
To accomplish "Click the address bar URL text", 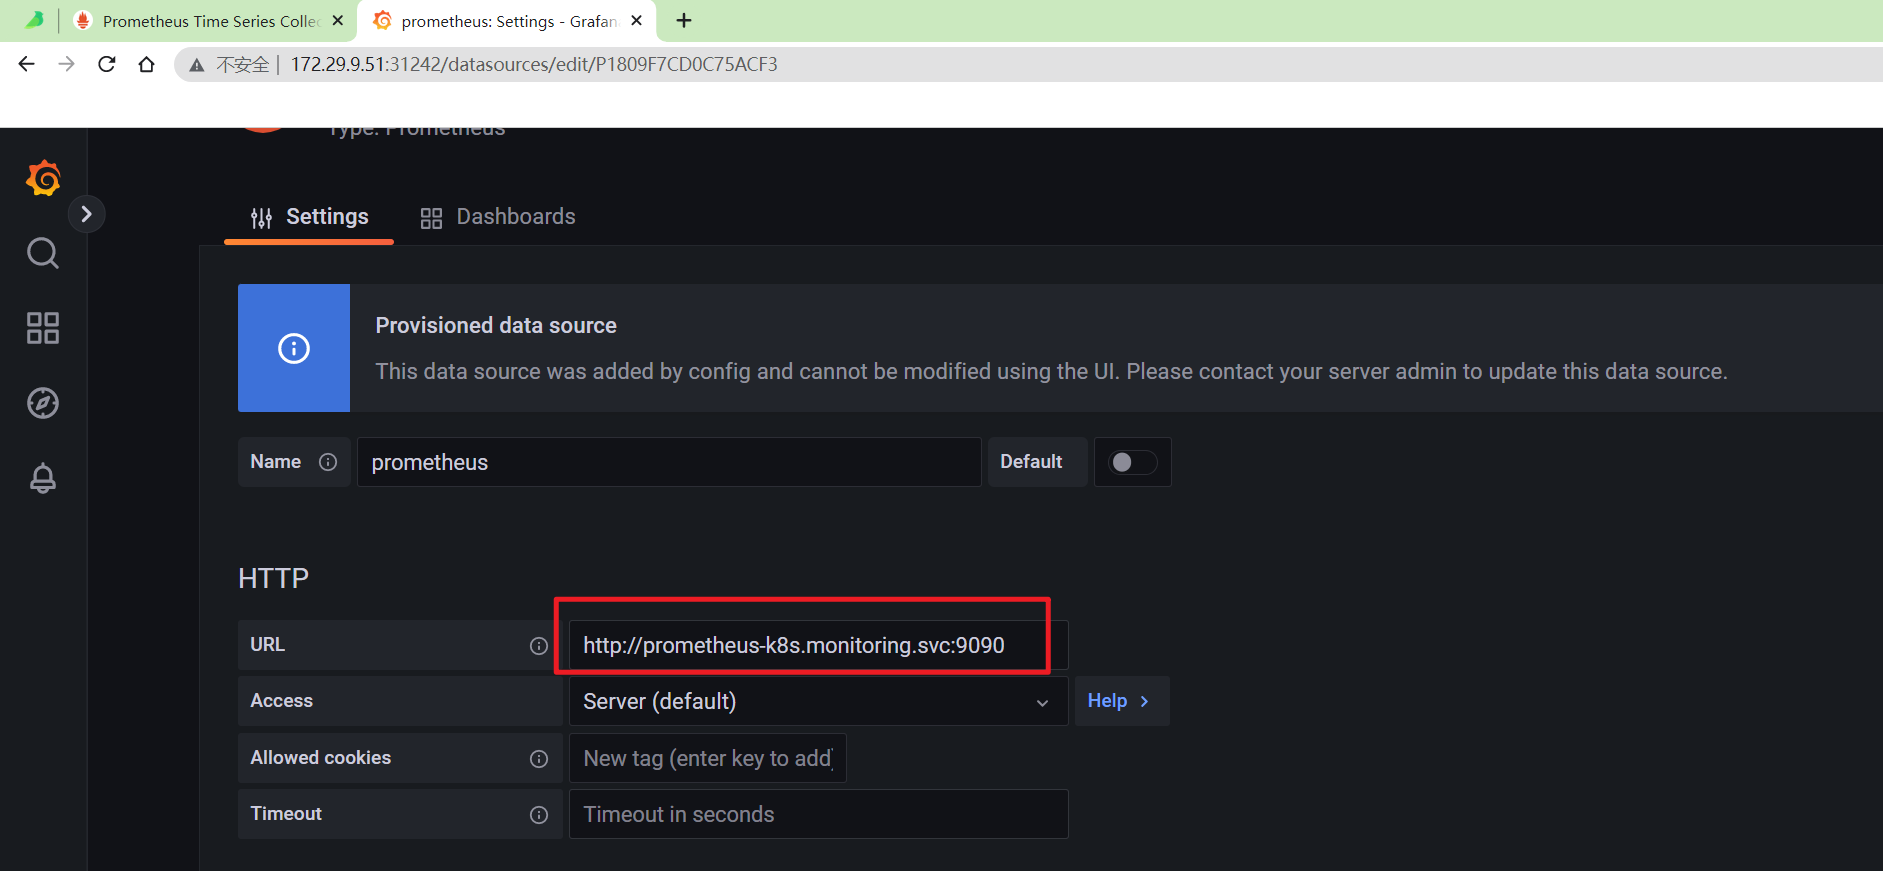I will click(534, 64).
